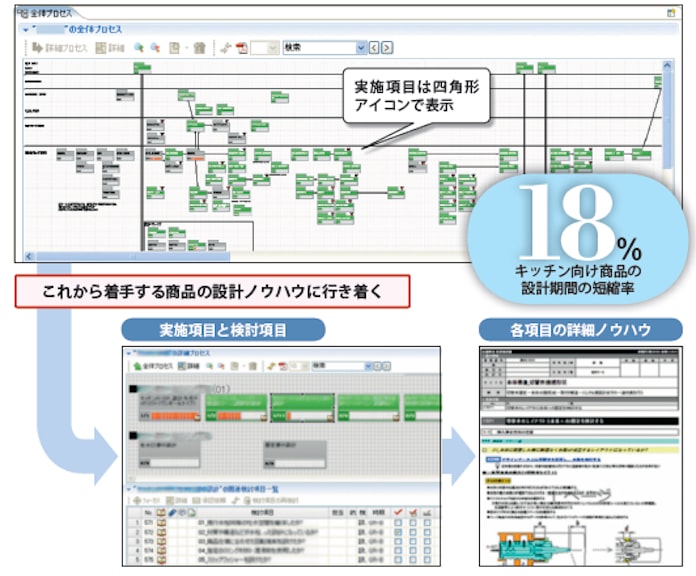696x576 pixels.
Task: Click the pin icon in the 詳細プロセス toolbar
Action: point(270,366)
